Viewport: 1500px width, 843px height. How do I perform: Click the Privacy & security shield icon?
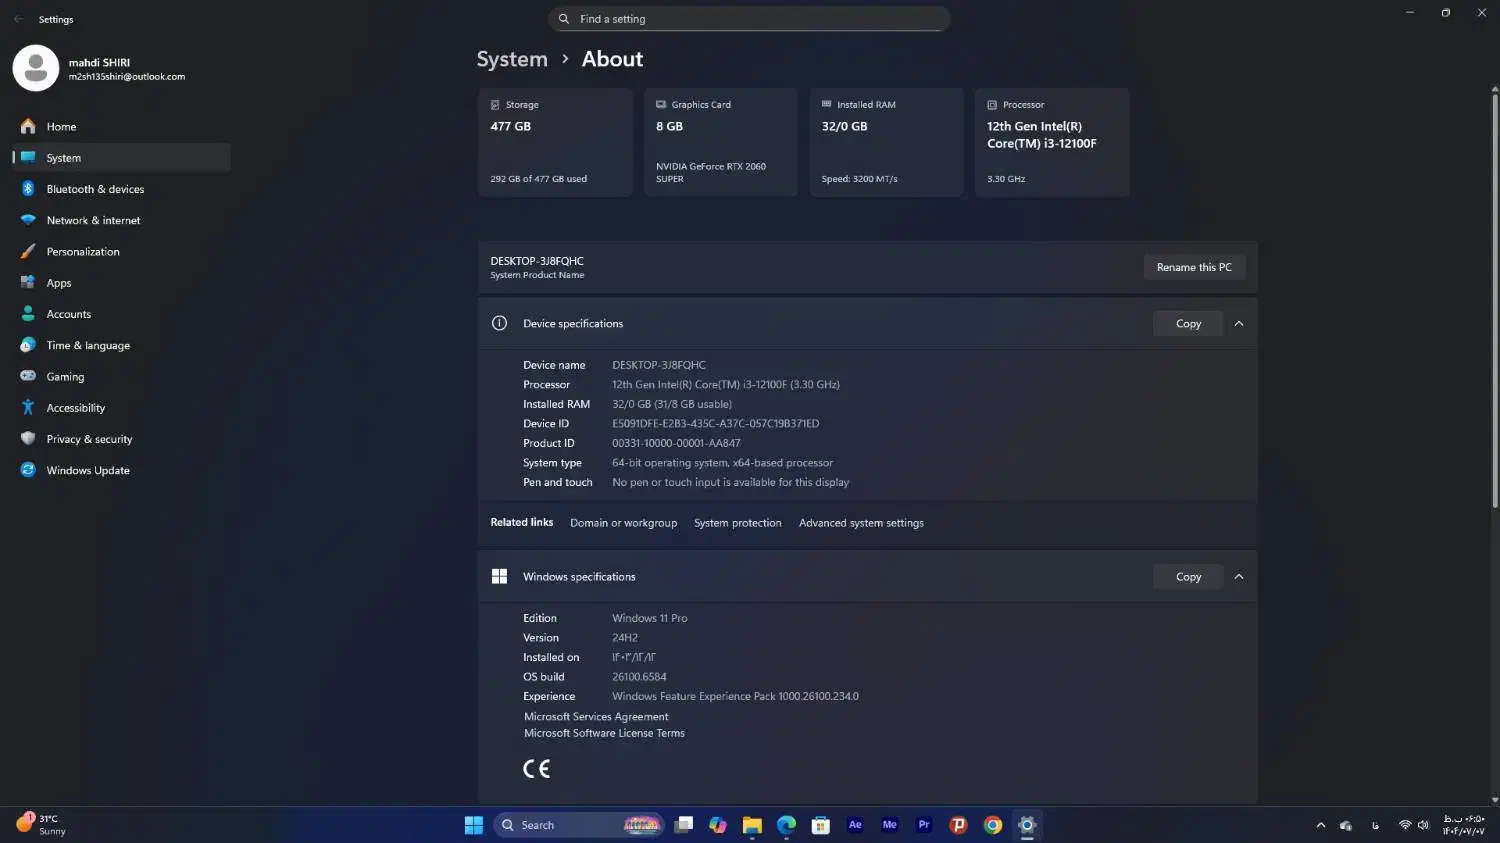click(x=28, y=439)
